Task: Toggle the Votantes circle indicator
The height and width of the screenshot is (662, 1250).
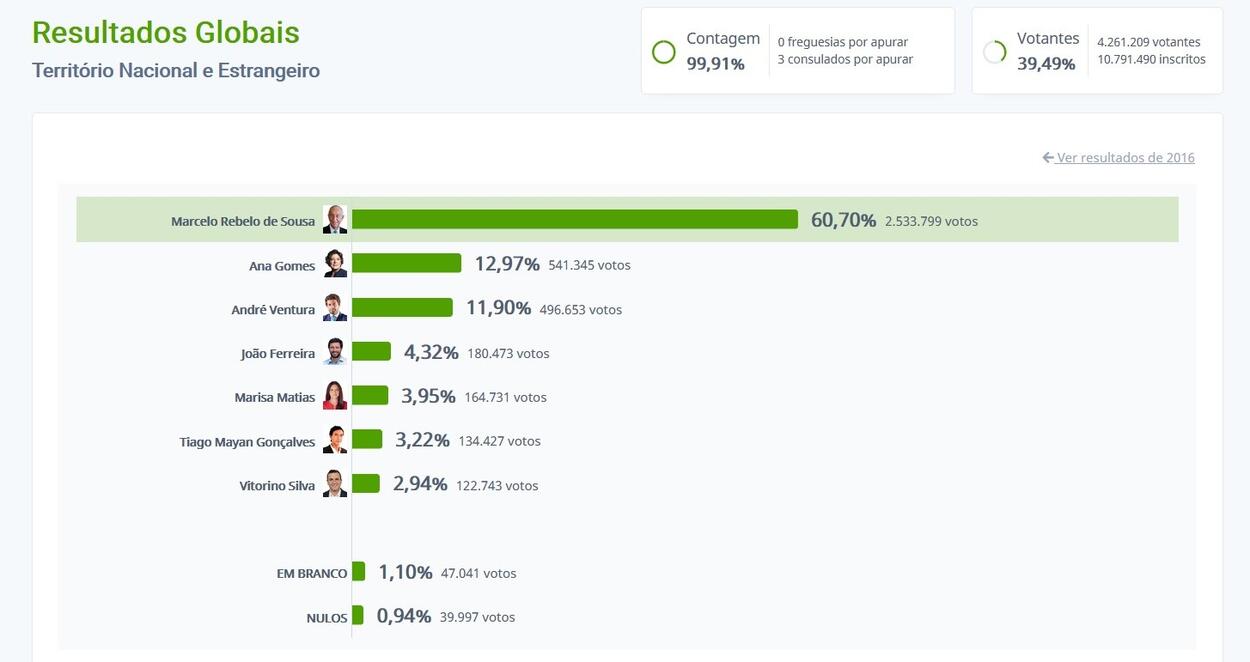Action: coord(995,50)
